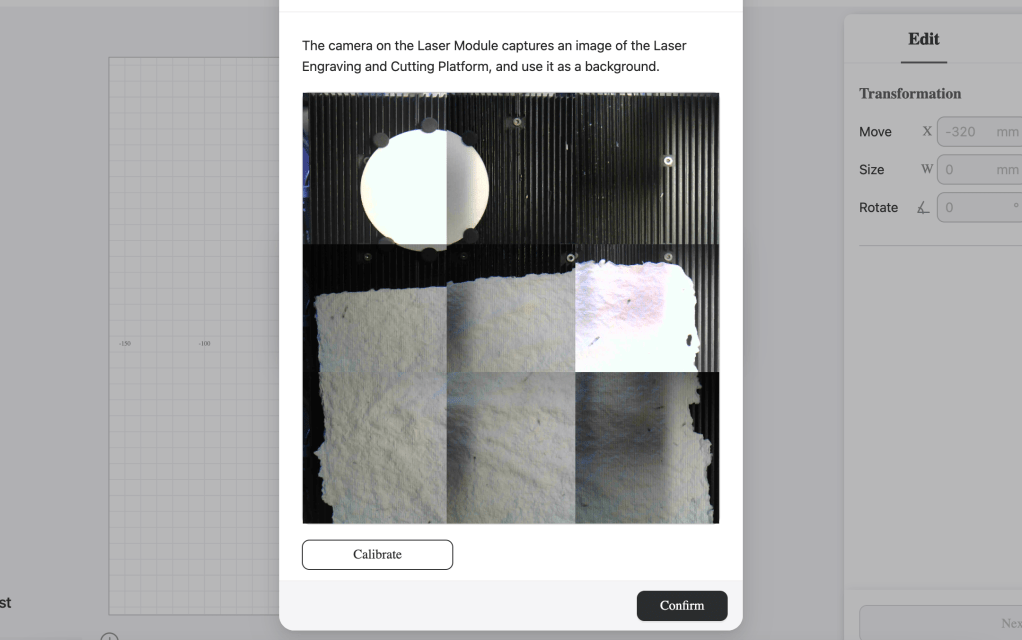This screenshot has width=1022, height=640.
Task: Click the bottom-center tile of the captured image
Action: (x=511, y=447)
